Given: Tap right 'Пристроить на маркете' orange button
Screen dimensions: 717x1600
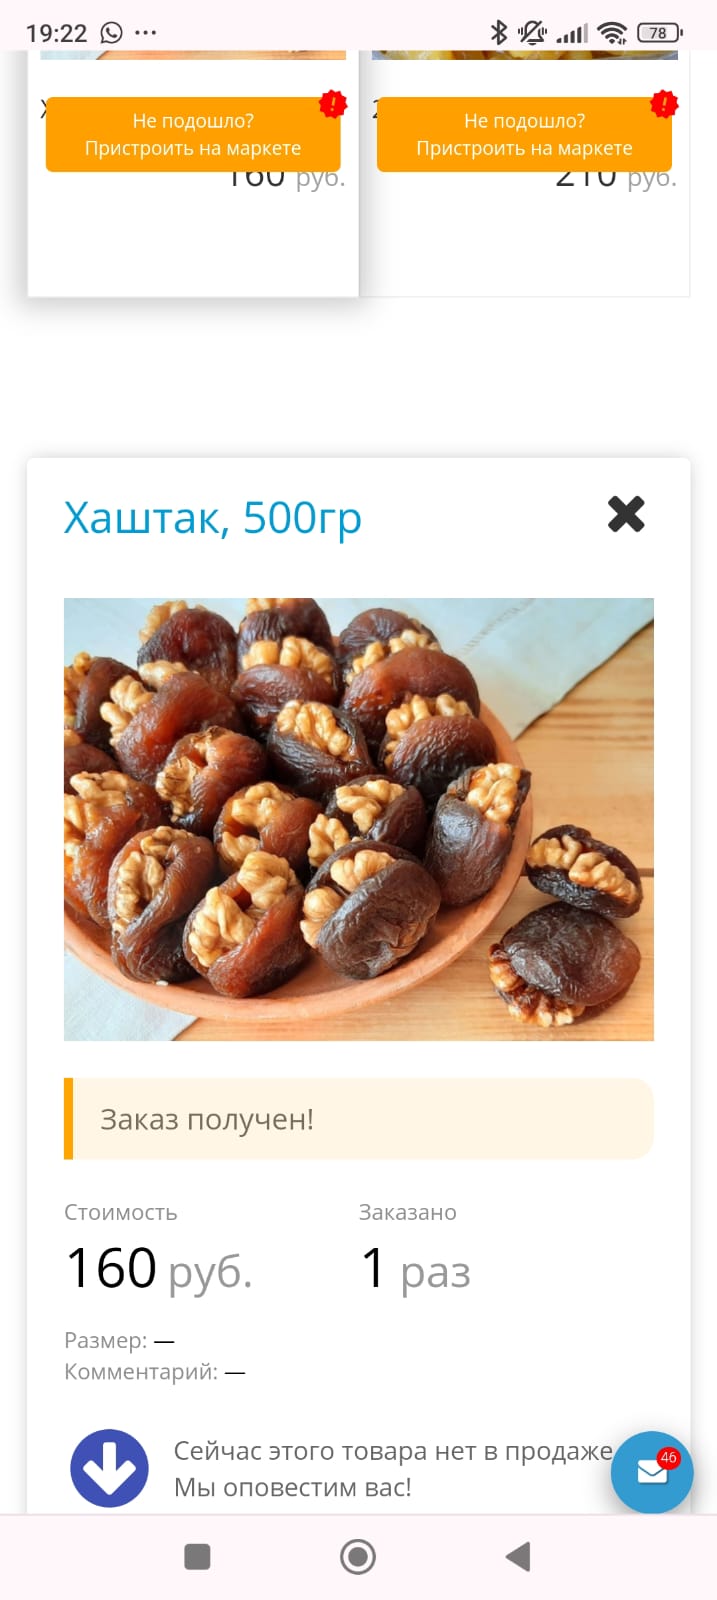Looking at the screenshot, I should pyautogui.click(x=524, y=134).
